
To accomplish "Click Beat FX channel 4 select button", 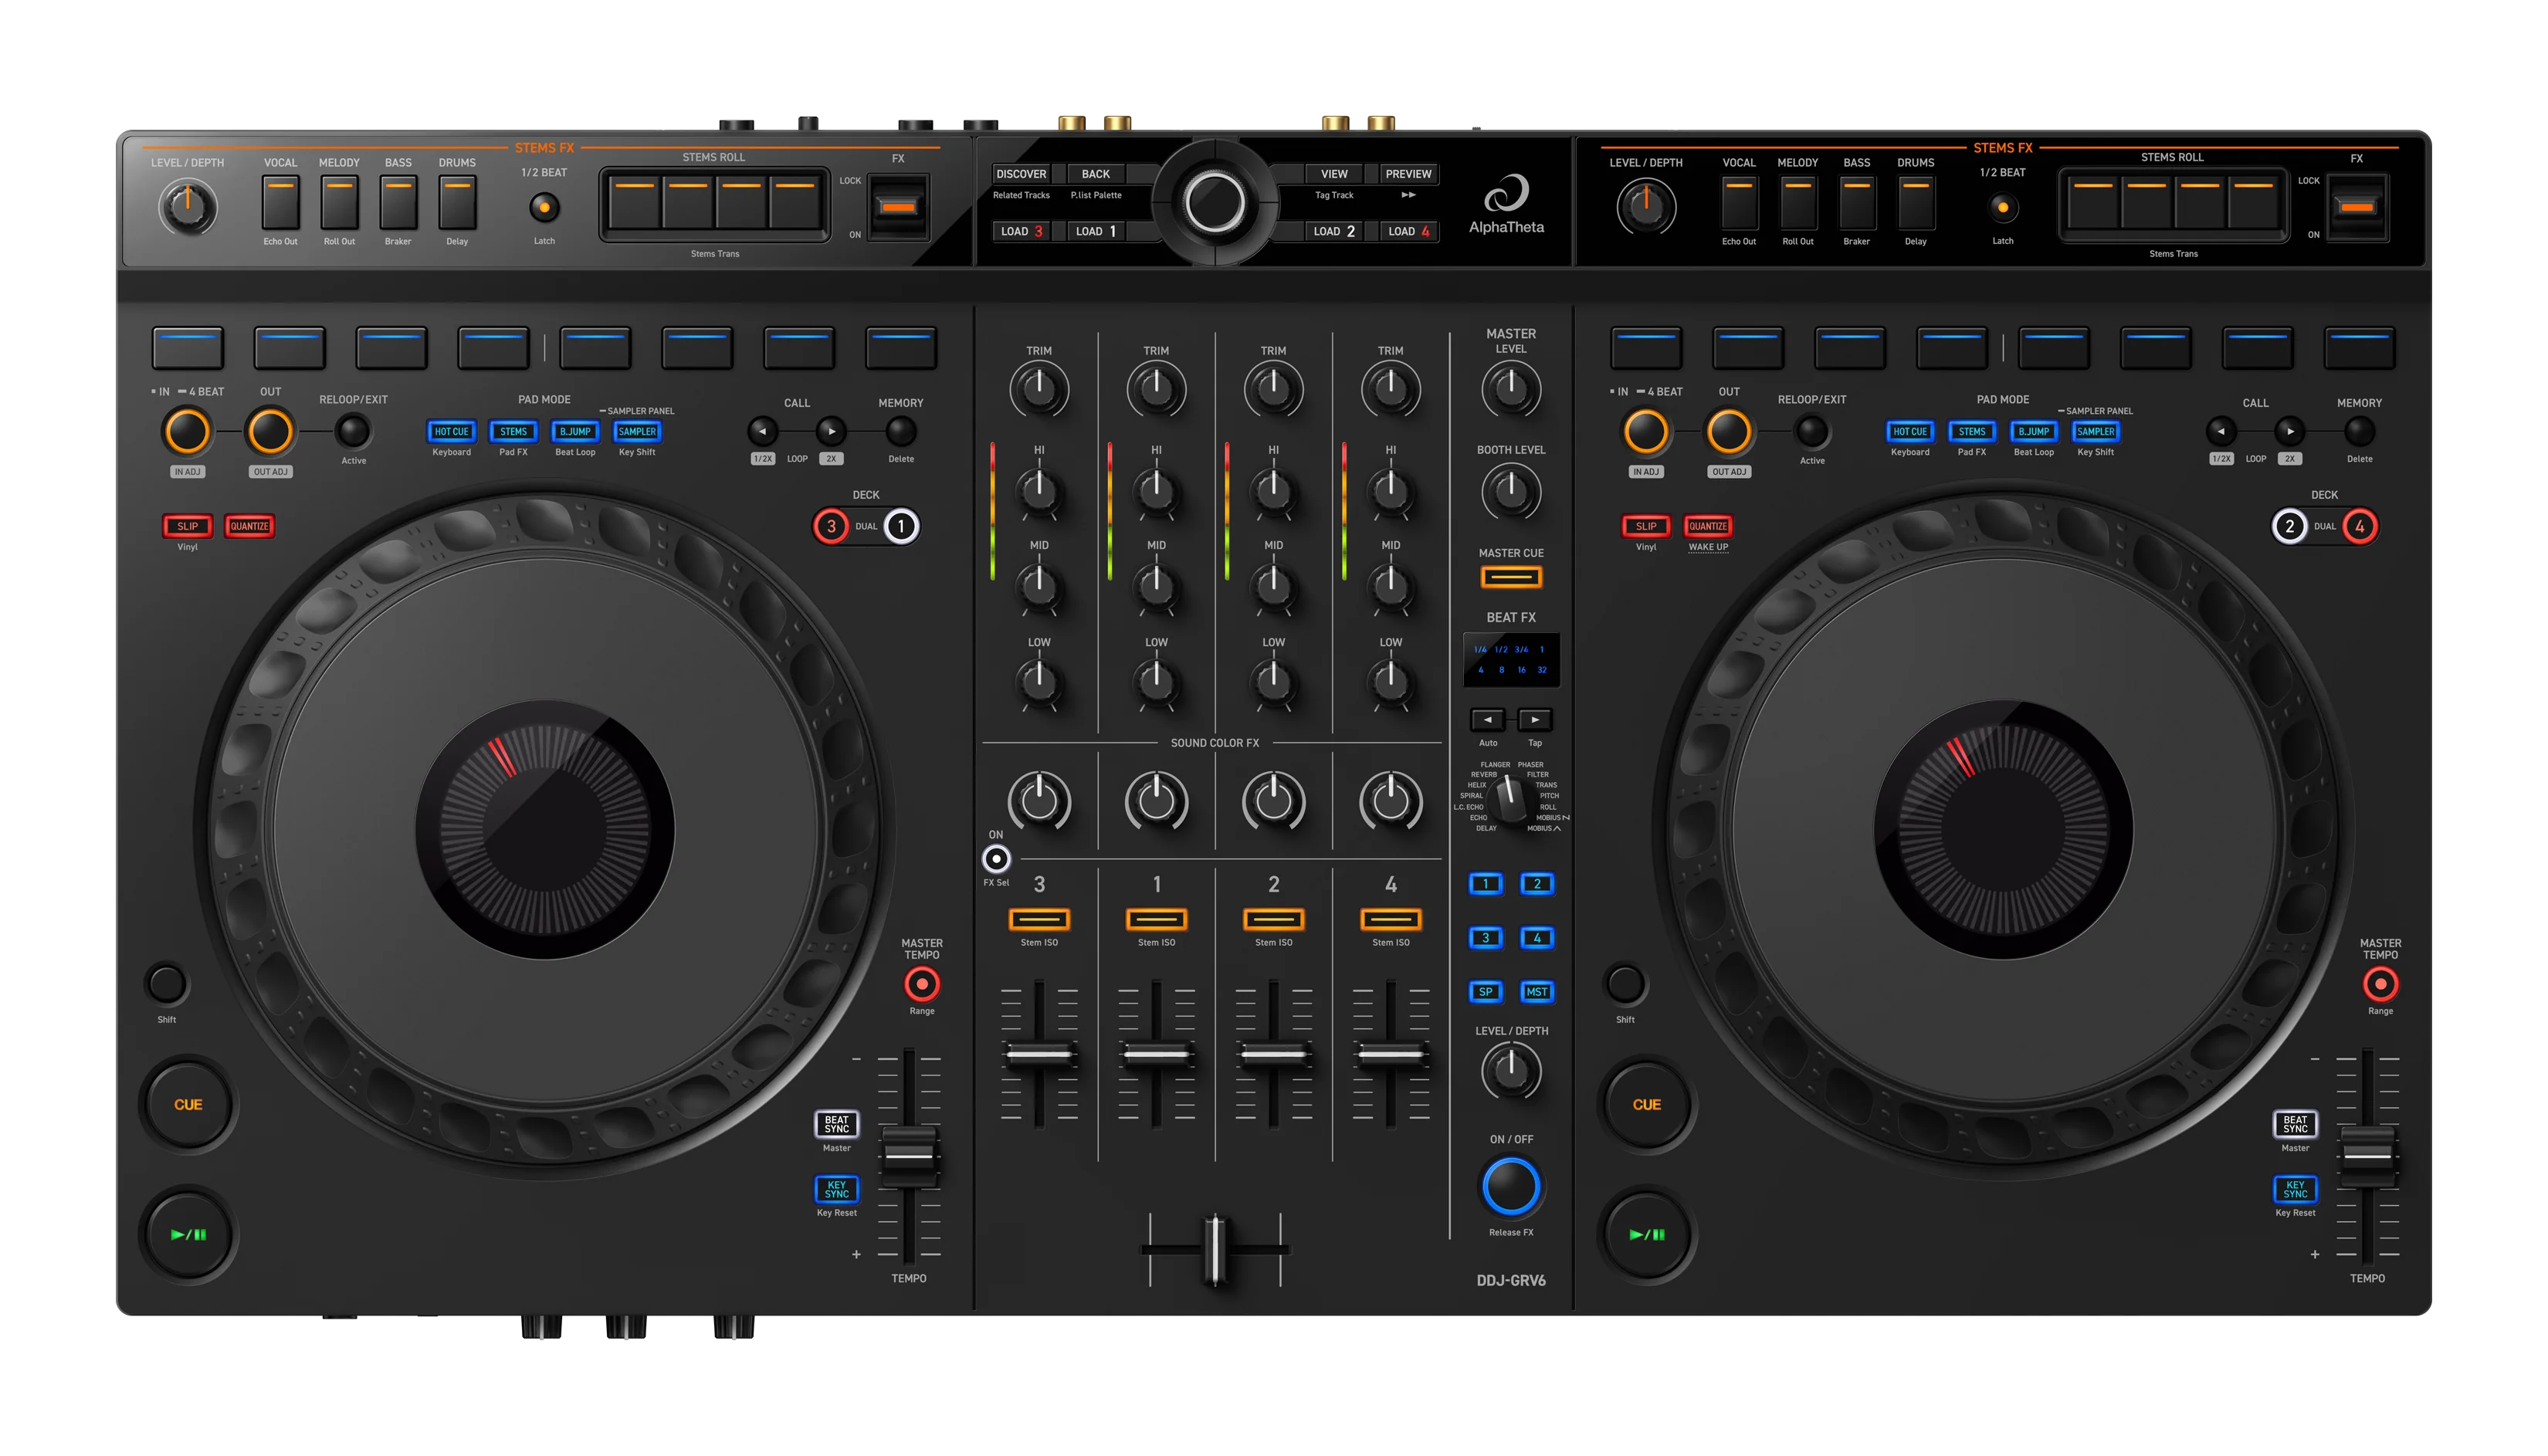I will 1537,938.
